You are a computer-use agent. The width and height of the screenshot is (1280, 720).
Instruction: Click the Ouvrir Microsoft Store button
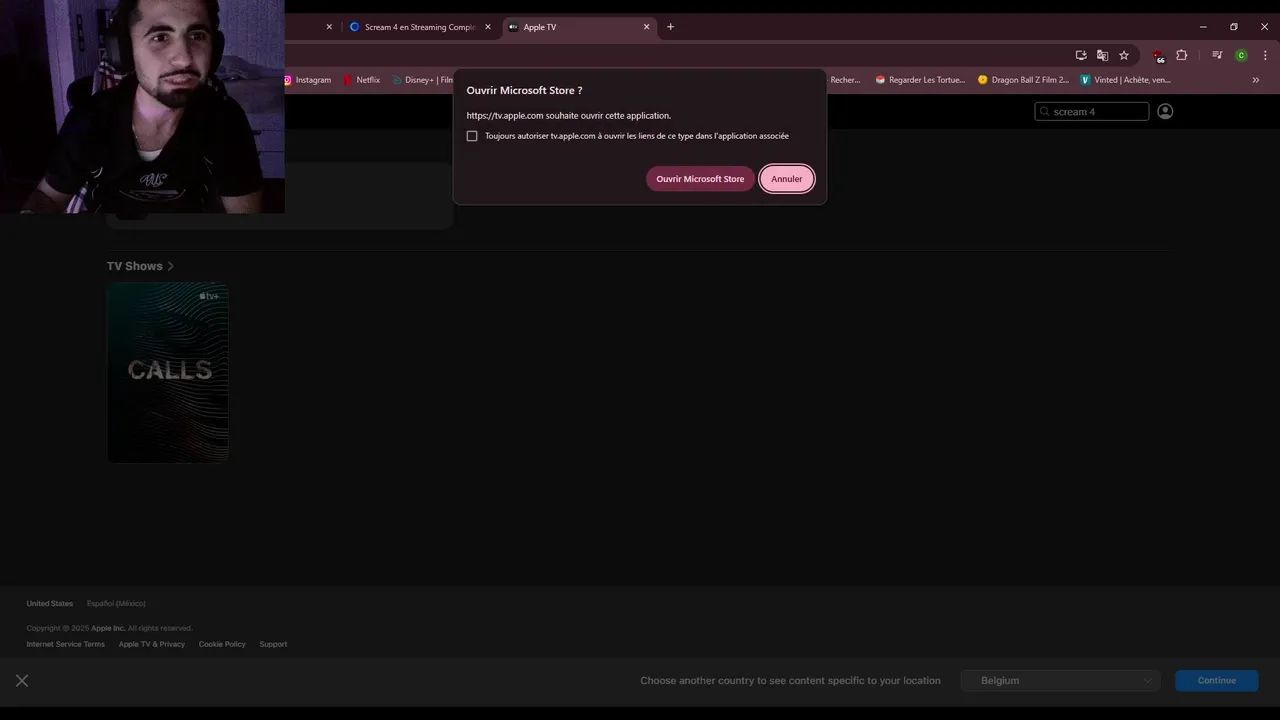tap(700, 179)
